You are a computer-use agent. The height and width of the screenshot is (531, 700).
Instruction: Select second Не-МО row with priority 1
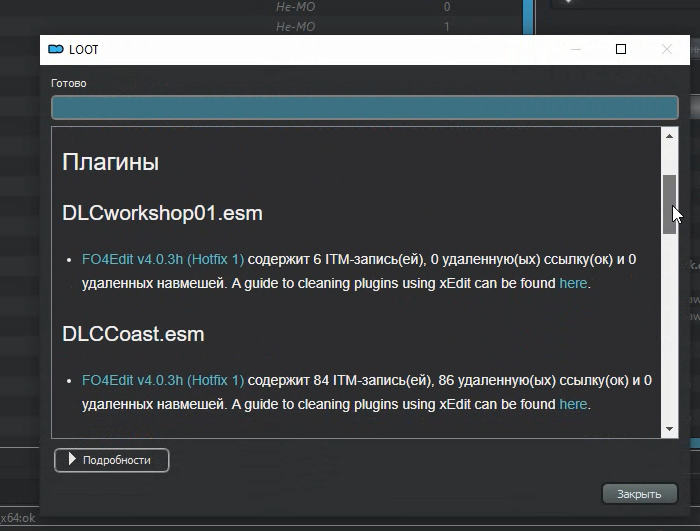pyautogui.click(x=296, y=27)
